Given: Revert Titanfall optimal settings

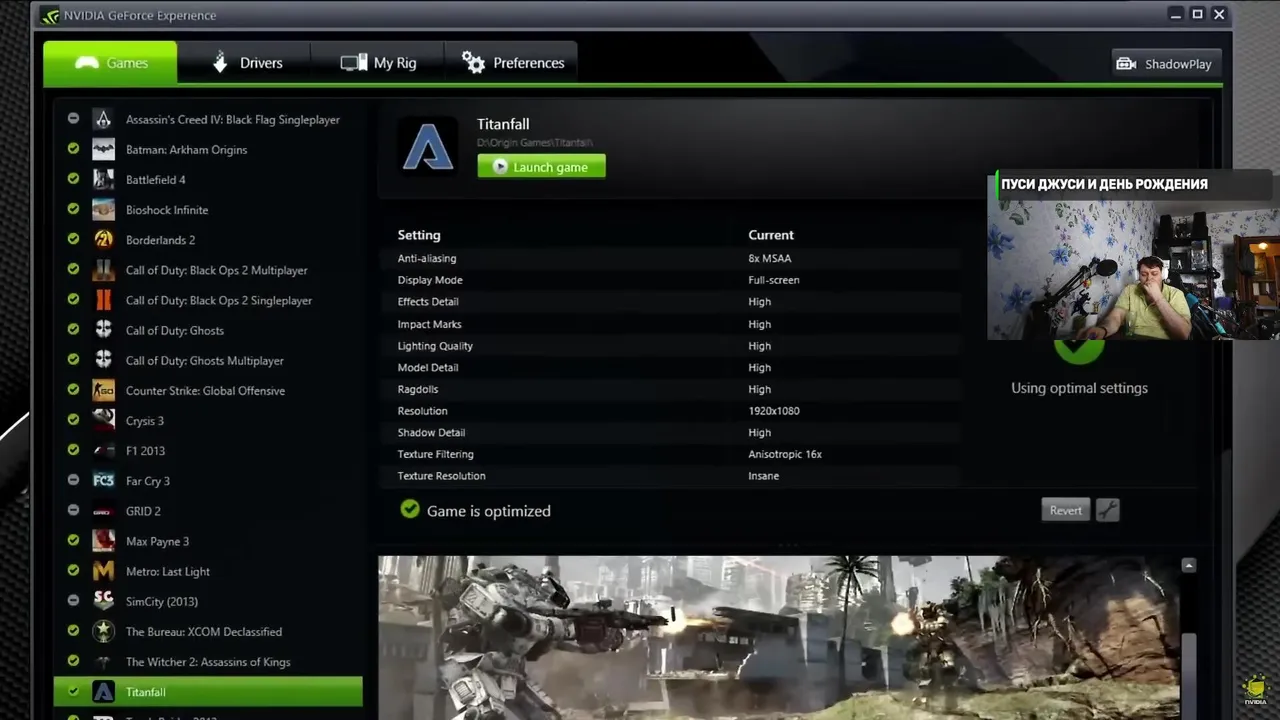Looking at the screenshot, I should click(1065, 510).
